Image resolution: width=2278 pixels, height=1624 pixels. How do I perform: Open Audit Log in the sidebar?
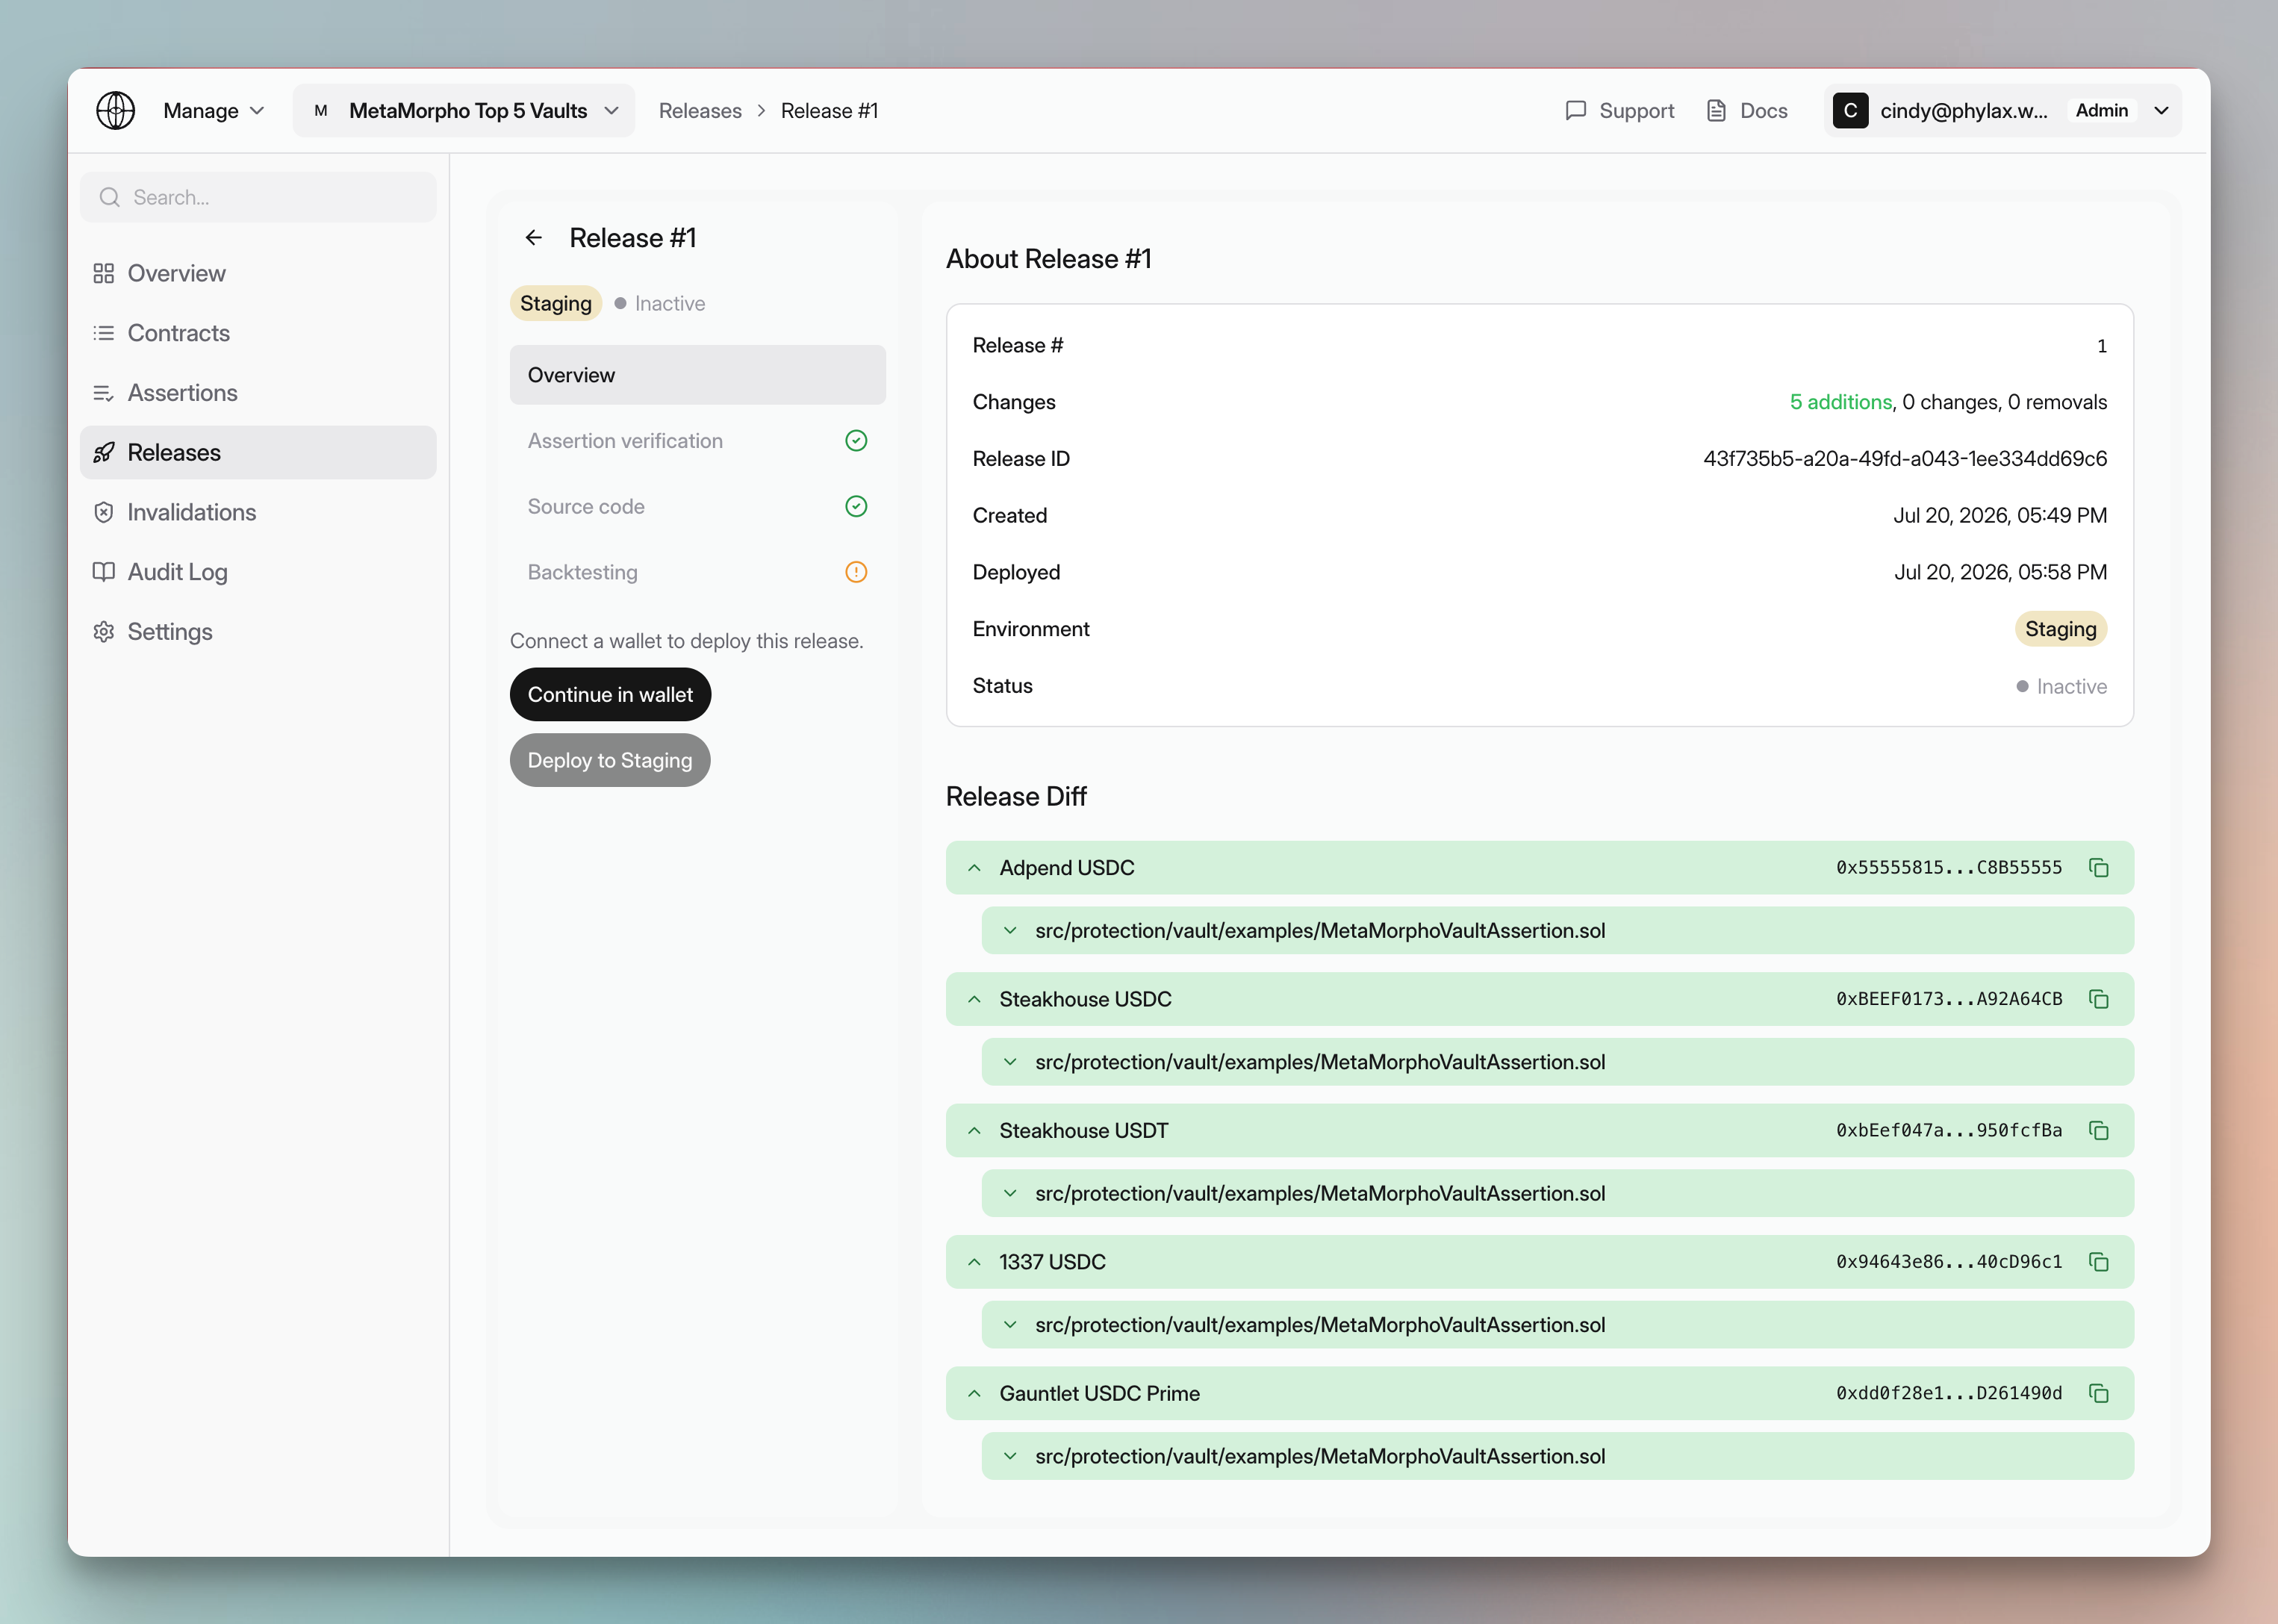[x=258, y=572]
